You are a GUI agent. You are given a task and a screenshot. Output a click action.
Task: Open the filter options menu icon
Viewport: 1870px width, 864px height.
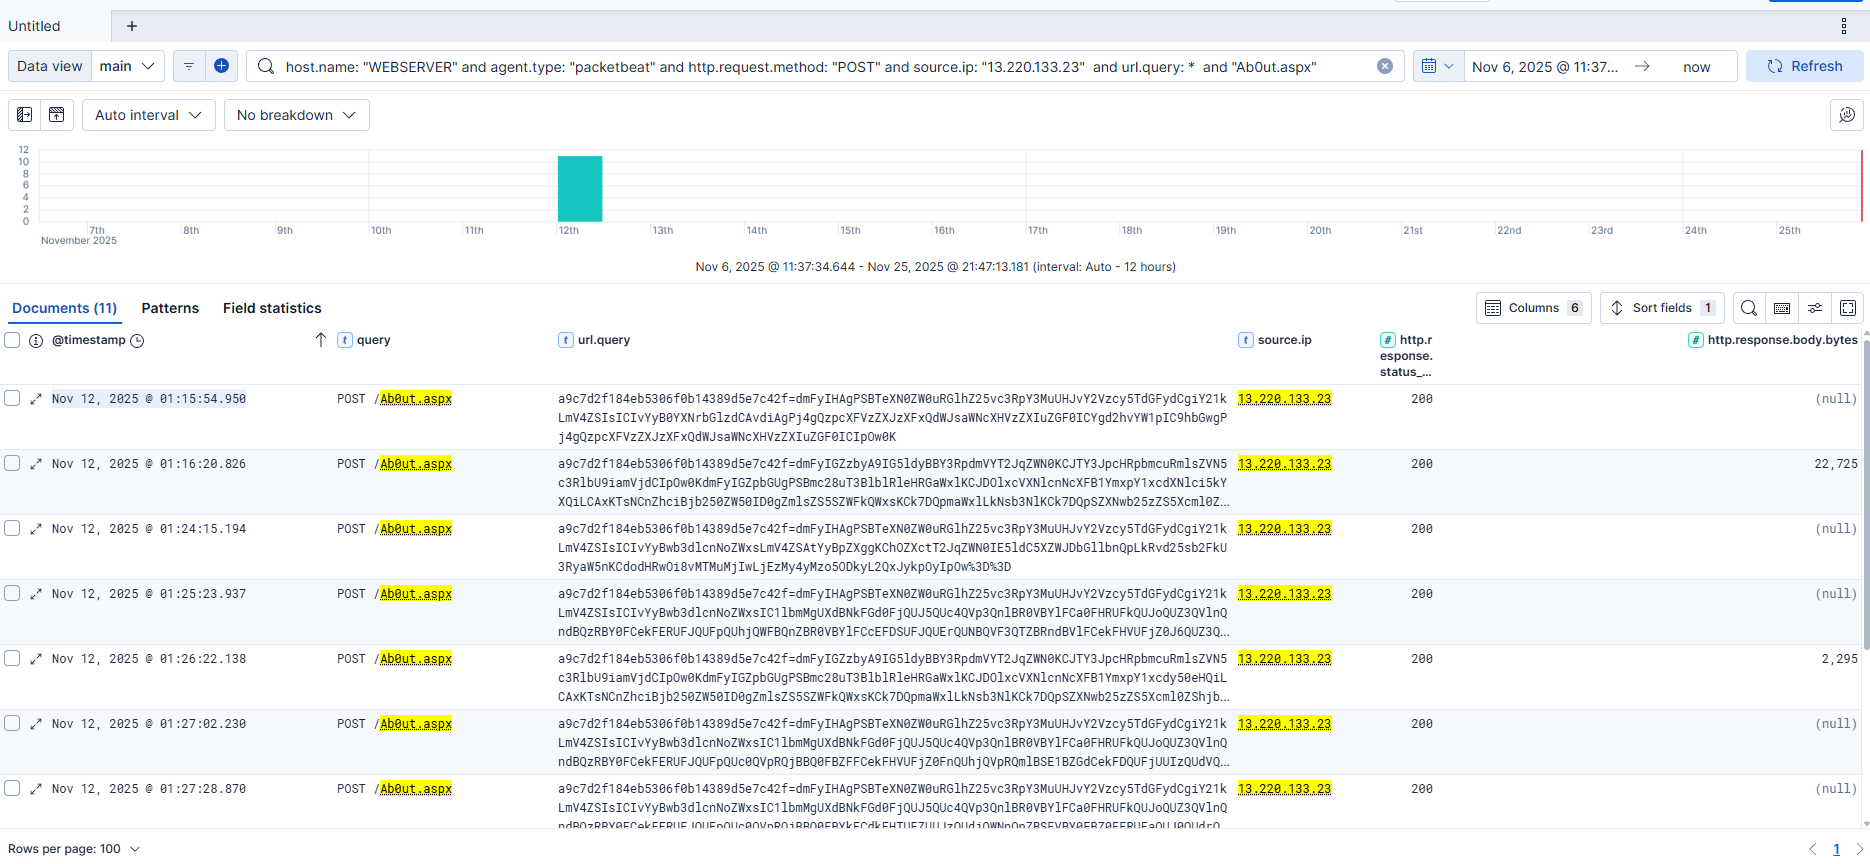(x=189, y=66)
